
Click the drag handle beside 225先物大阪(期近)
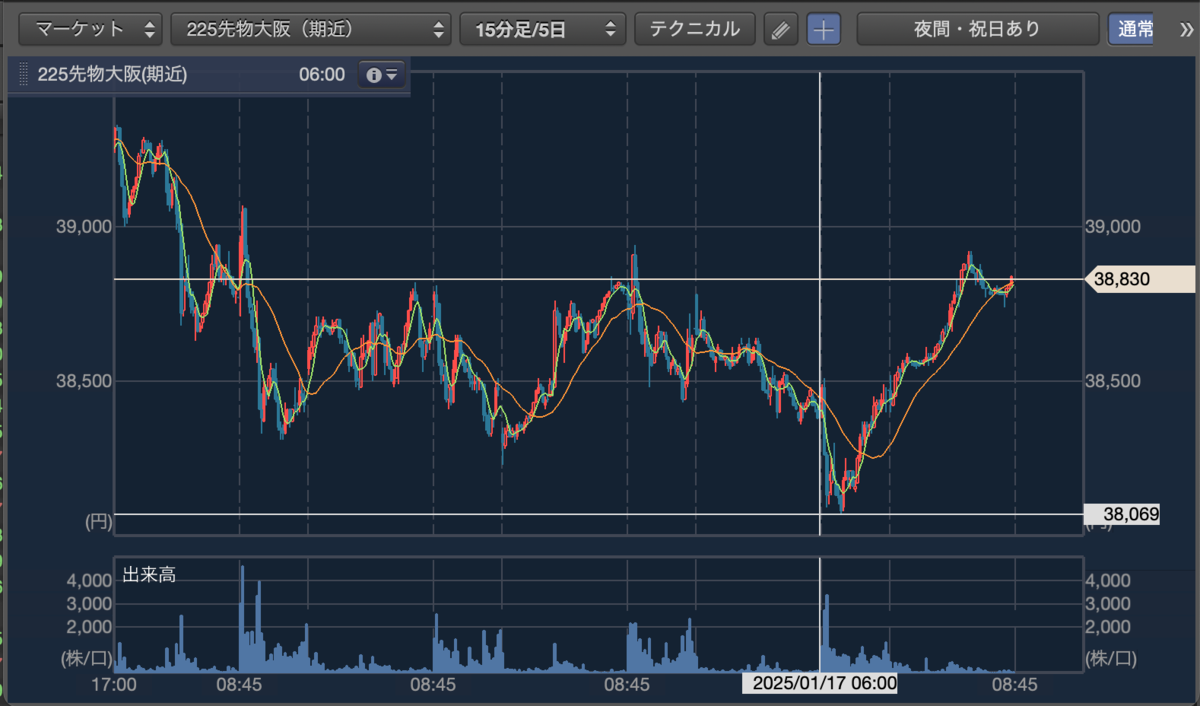tap(22, 75)
